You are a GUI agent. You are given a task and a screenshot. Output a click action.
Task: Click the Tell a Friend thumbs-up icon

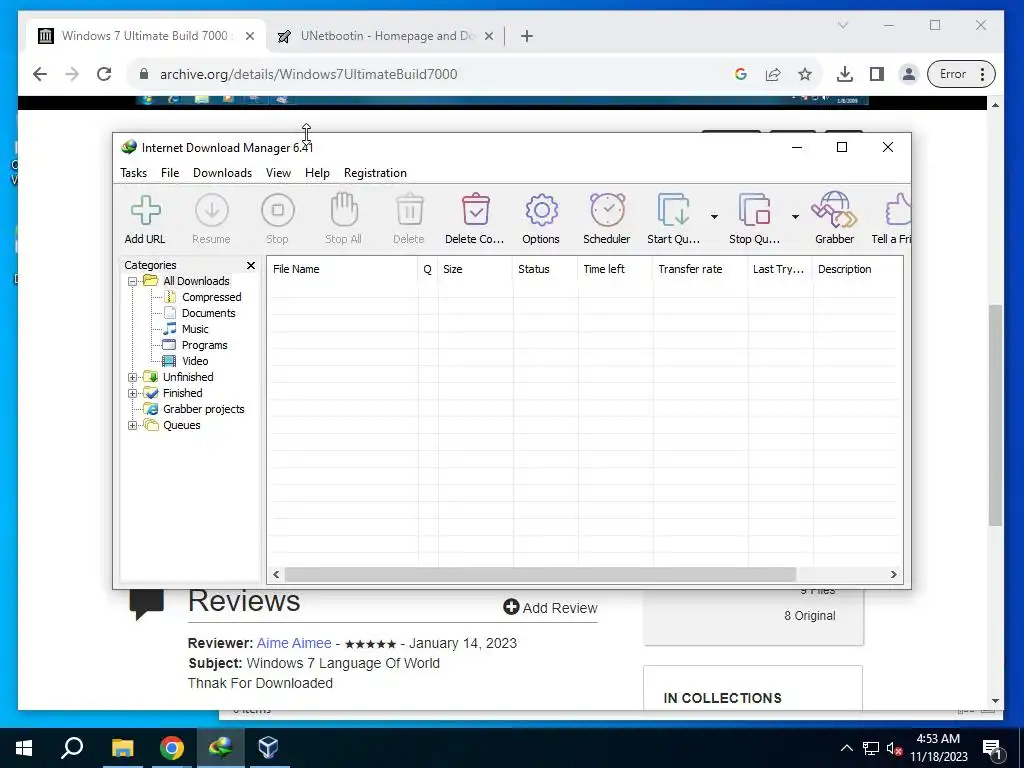pyautogui.click(x=892, y=219)
